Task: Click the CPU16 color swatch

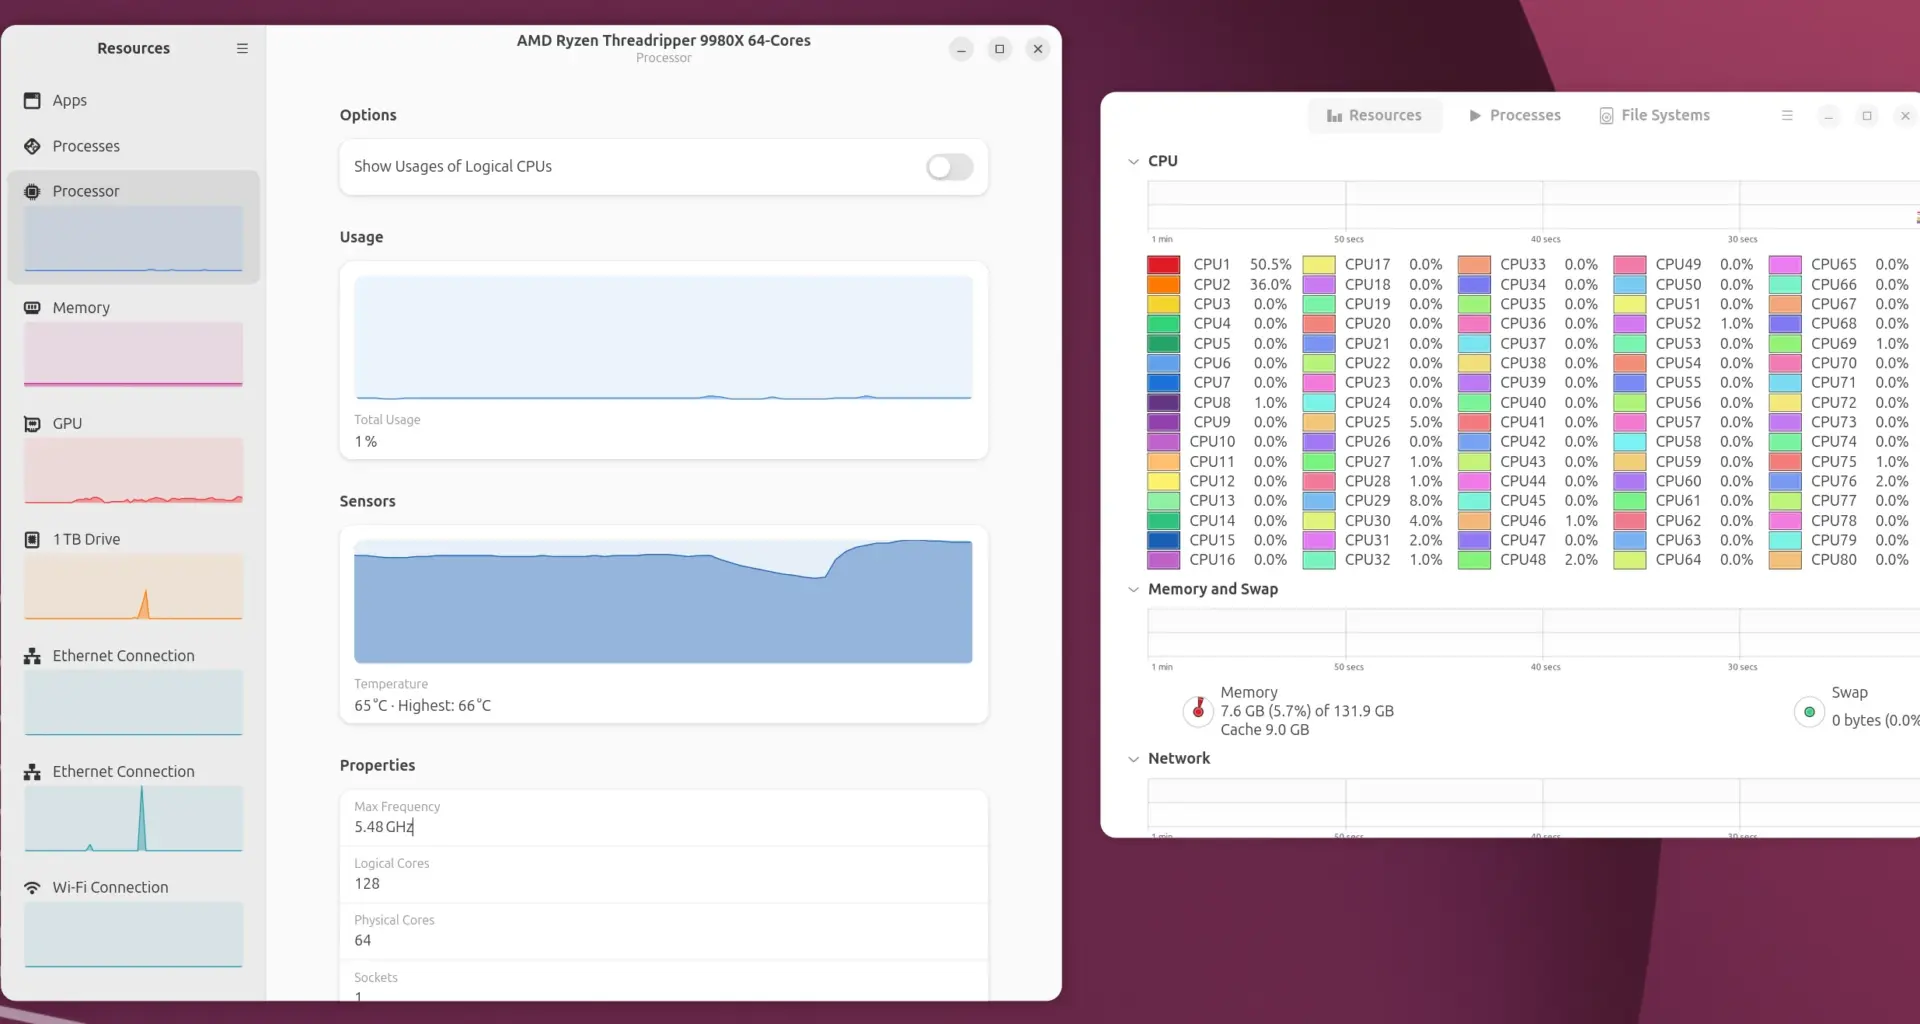Action: (x=1163, y=560)
